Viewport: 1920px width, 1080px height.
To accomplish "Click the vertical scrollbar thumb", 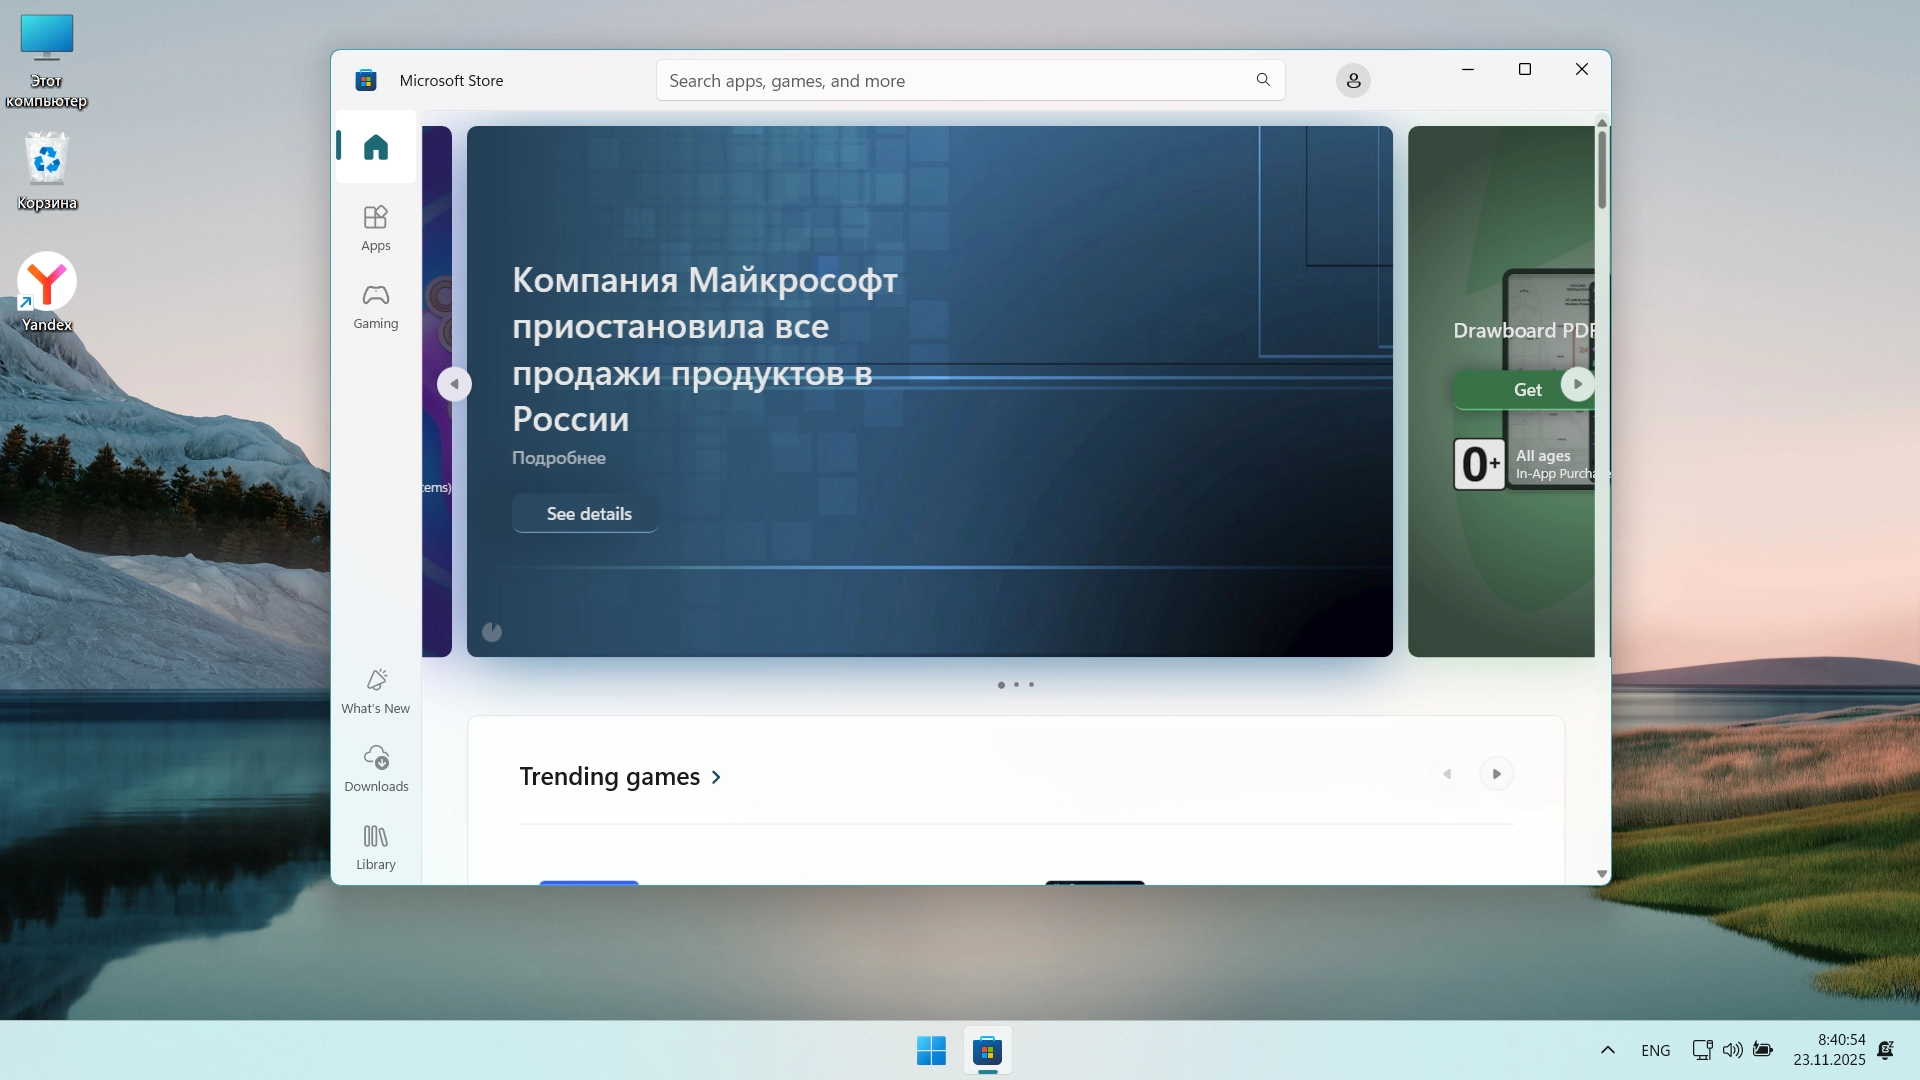I will coord(1602,170).
